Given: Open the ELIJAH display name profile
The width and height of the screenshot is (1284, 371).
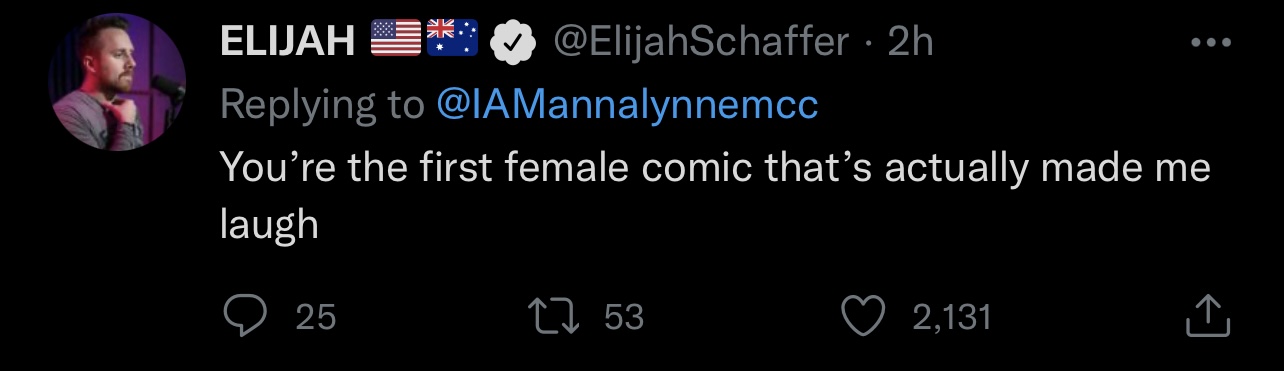Looking at the screenshot, I should point(288,42).
